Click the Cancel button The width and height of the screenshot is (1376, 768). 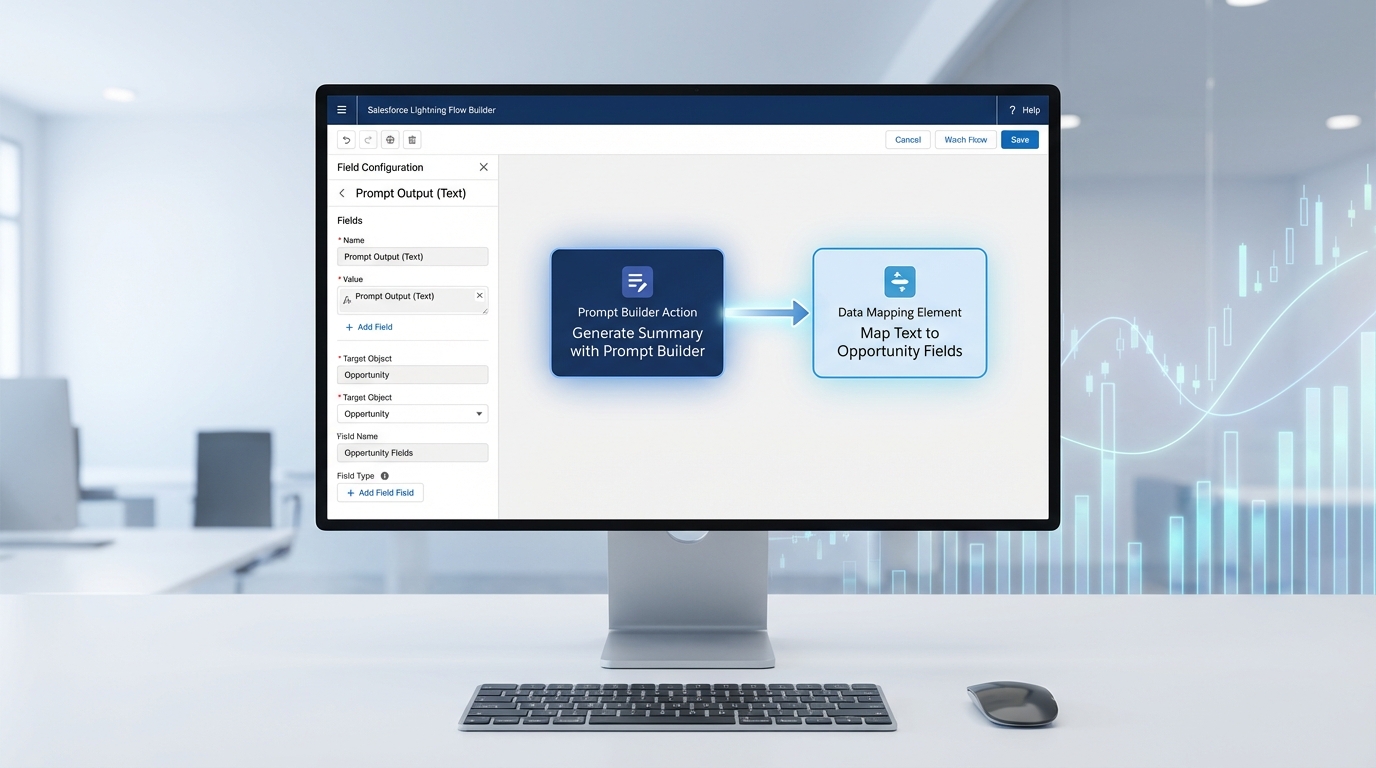coord(907,139)
